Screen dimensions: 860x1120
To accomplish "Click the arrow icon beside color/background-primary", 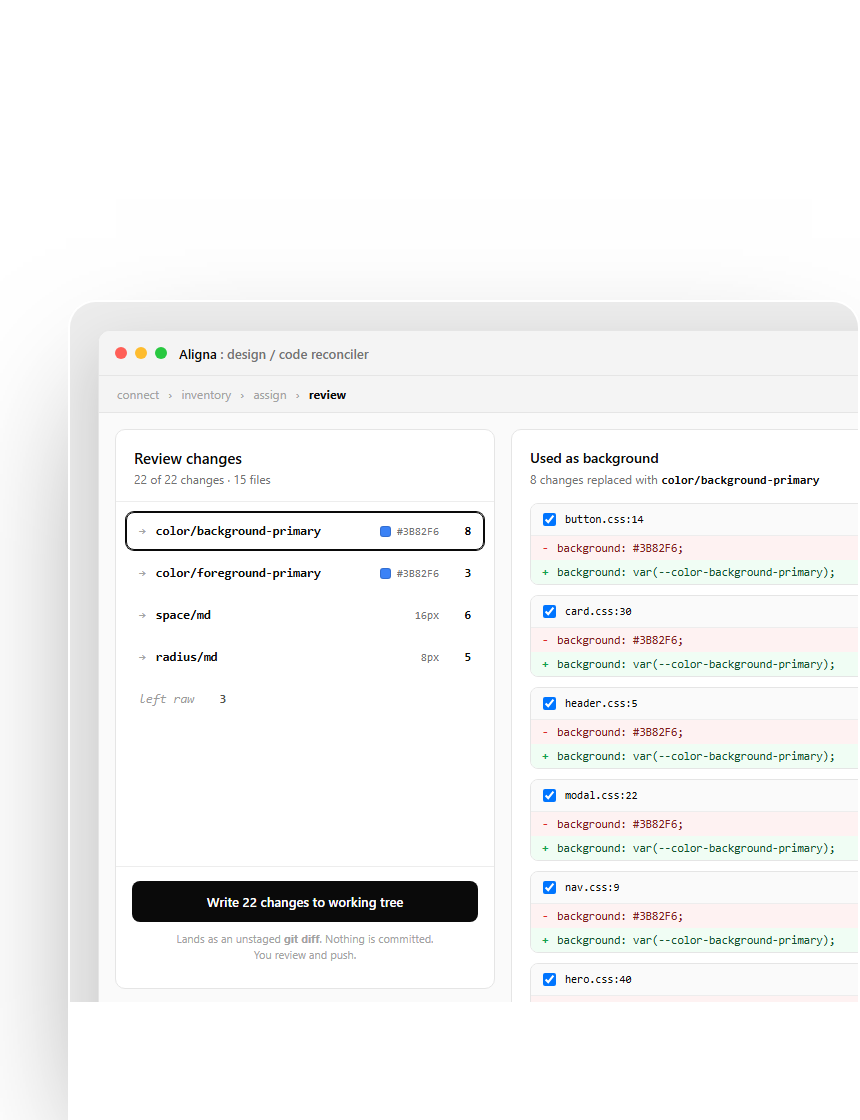I will 142,531.
